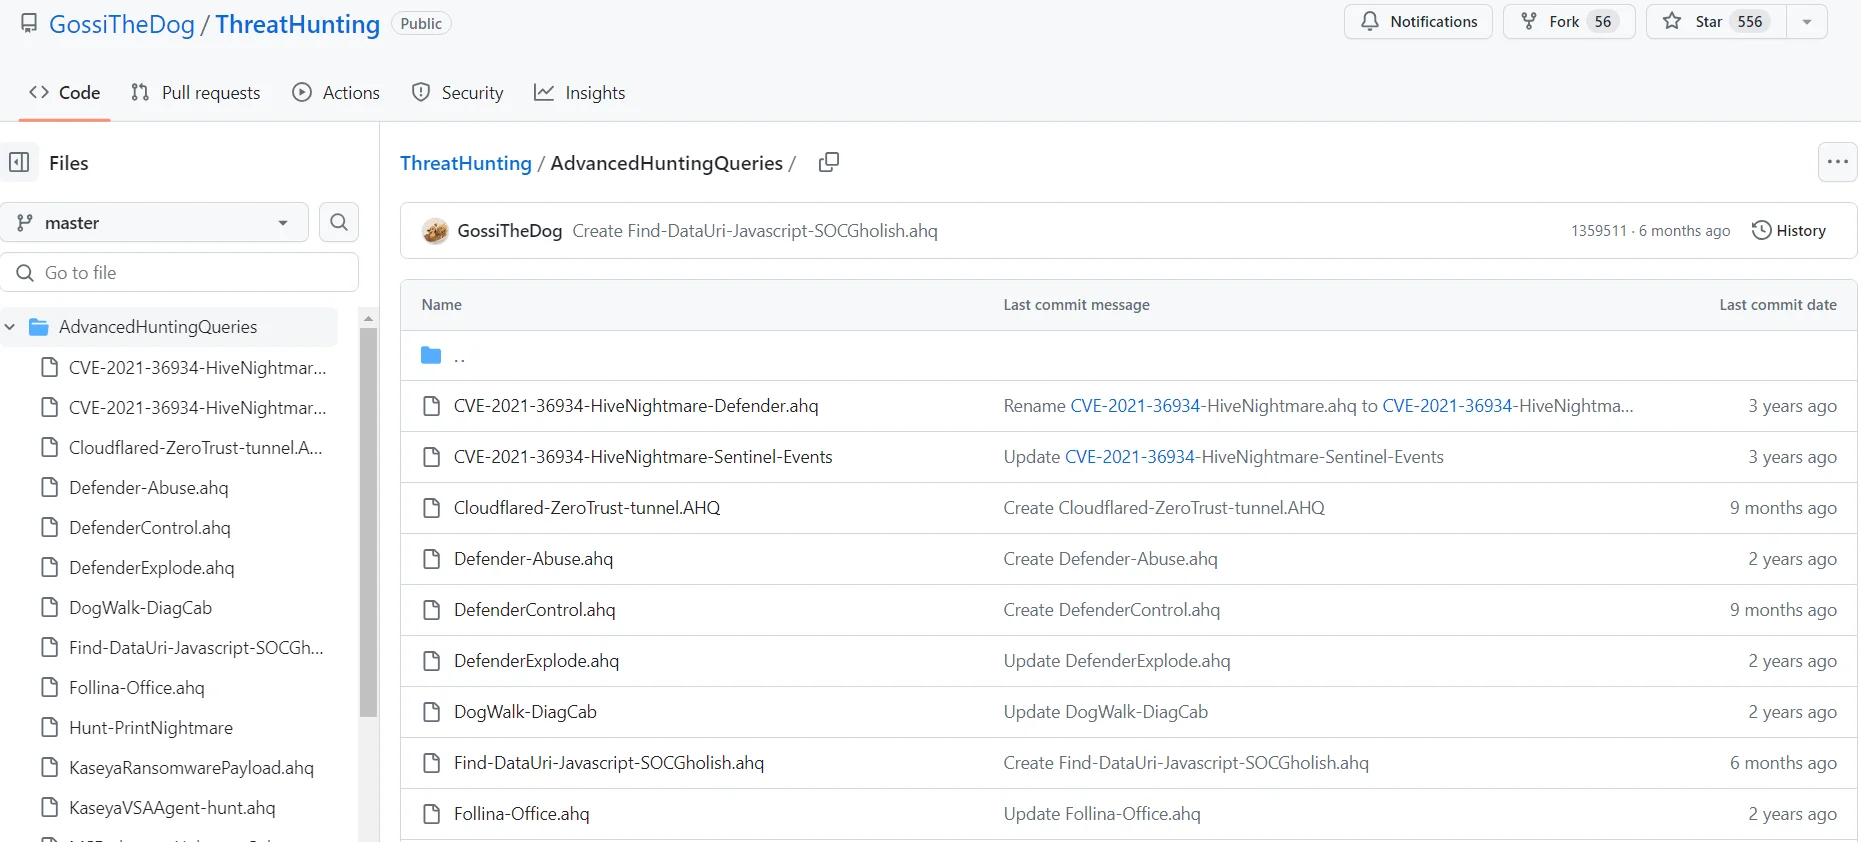The height and width of the screenshot is (842, 1861).
Task: Open the latest commit message link
Action: [x=755, y=231]
